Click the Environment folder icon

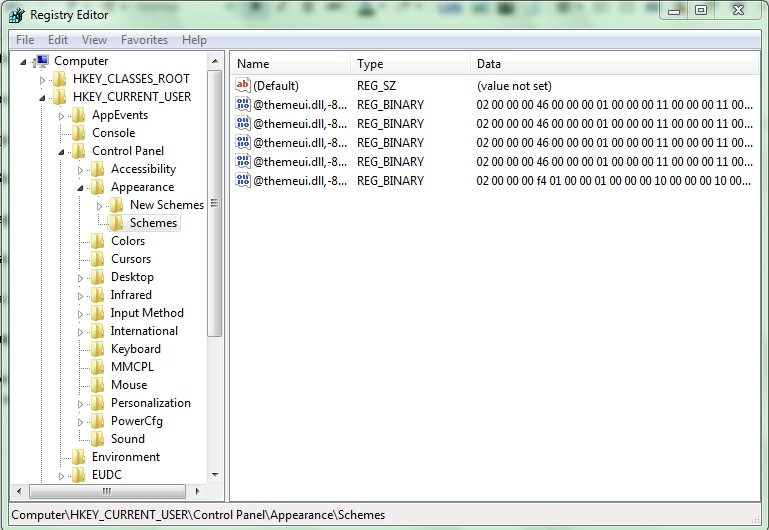coord(78,457)
